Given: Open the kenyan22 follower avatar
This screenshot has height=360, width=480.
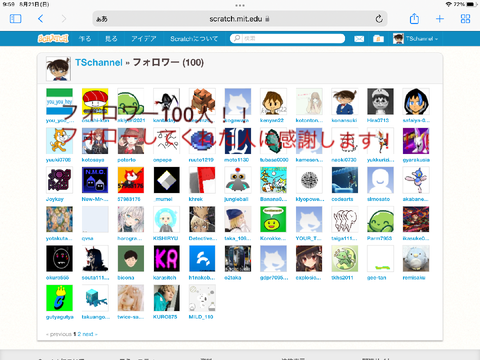Looking at the screenshot, I should click(x=273, y=101).
